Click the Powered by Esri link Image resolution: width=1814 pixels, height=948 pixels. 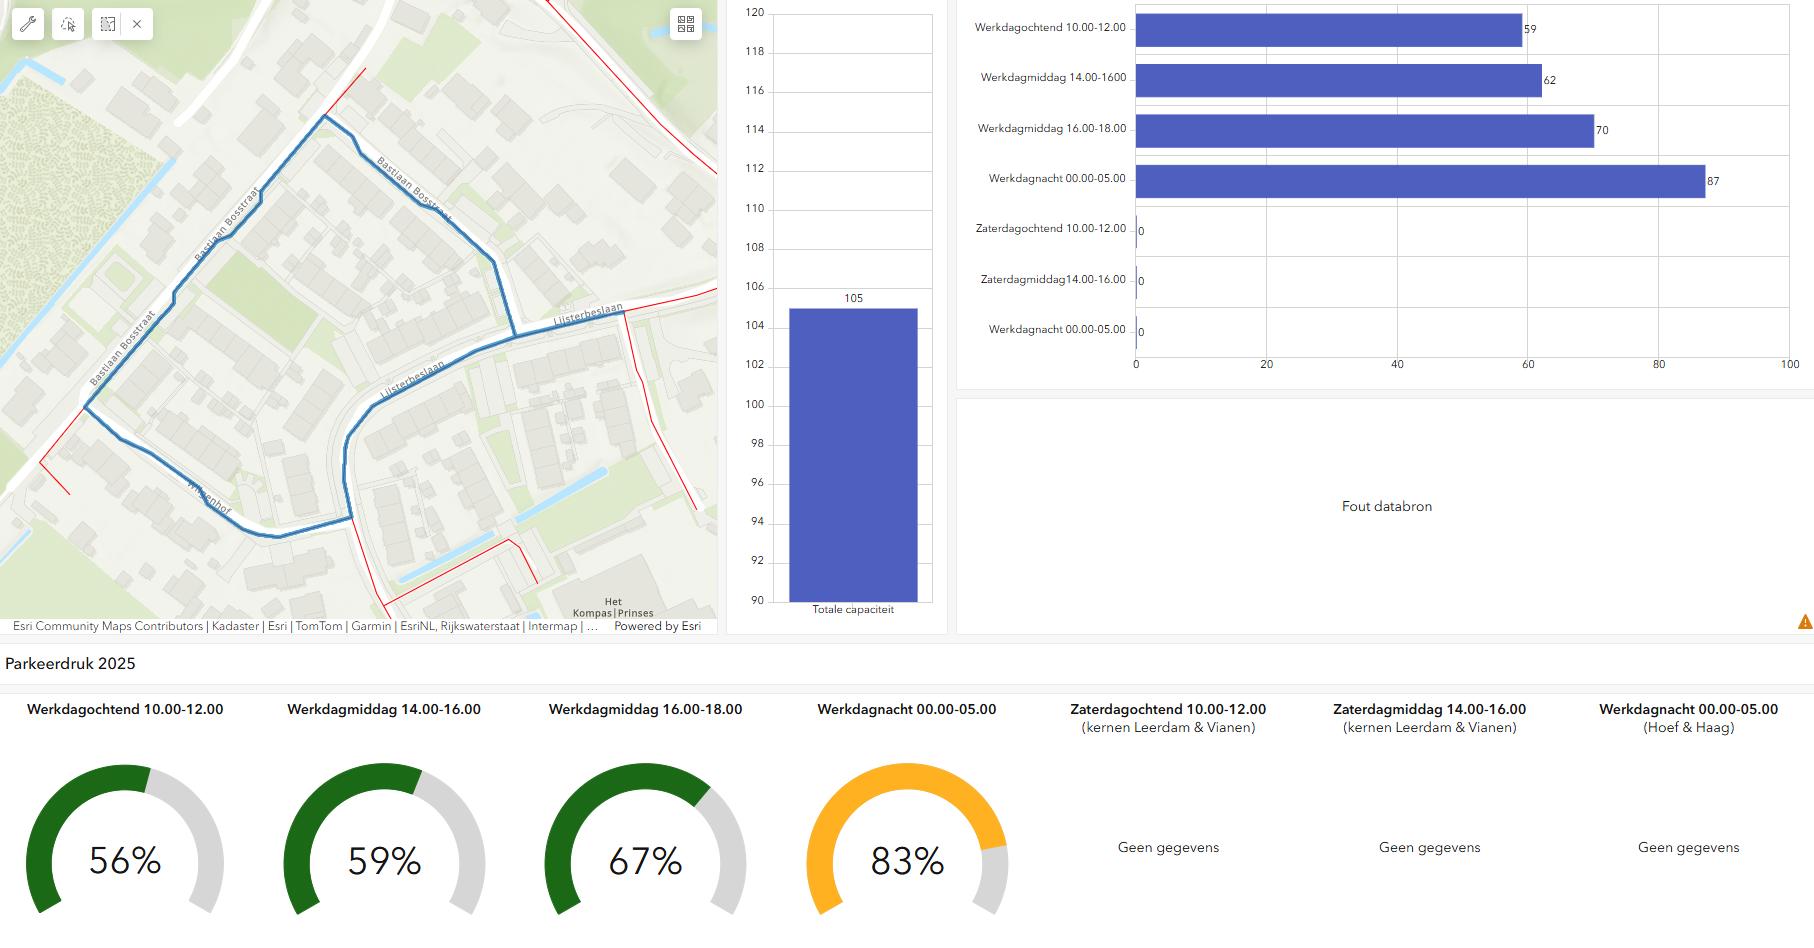[657, 626]
